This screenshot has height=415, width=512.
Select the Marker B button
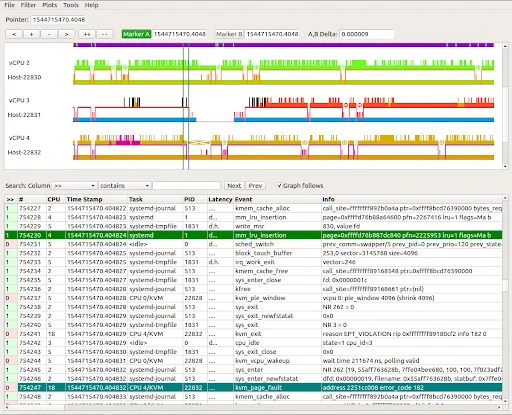point(229,34)
